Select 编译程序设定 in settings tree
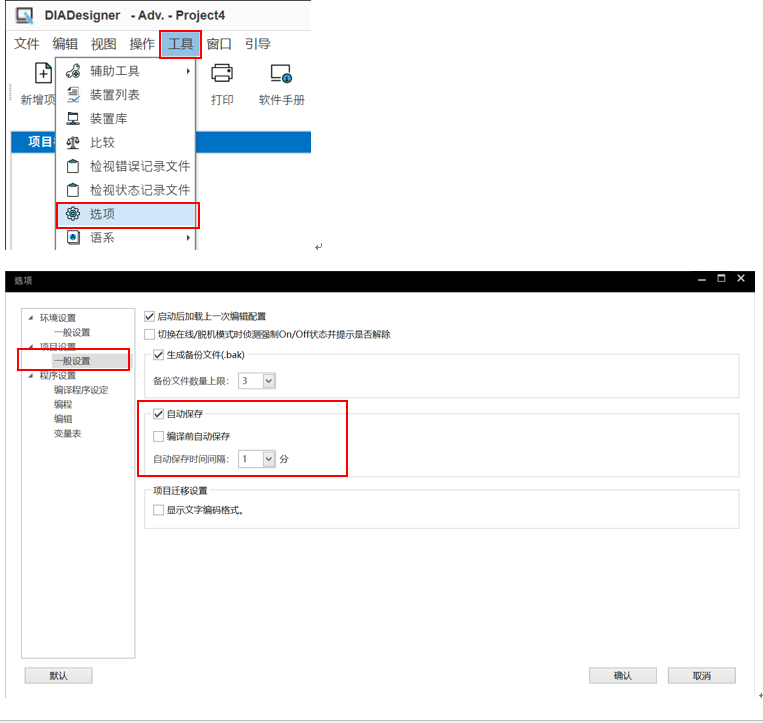The width and height of the screenshot is (763, 723). click(x=81, y=390)
